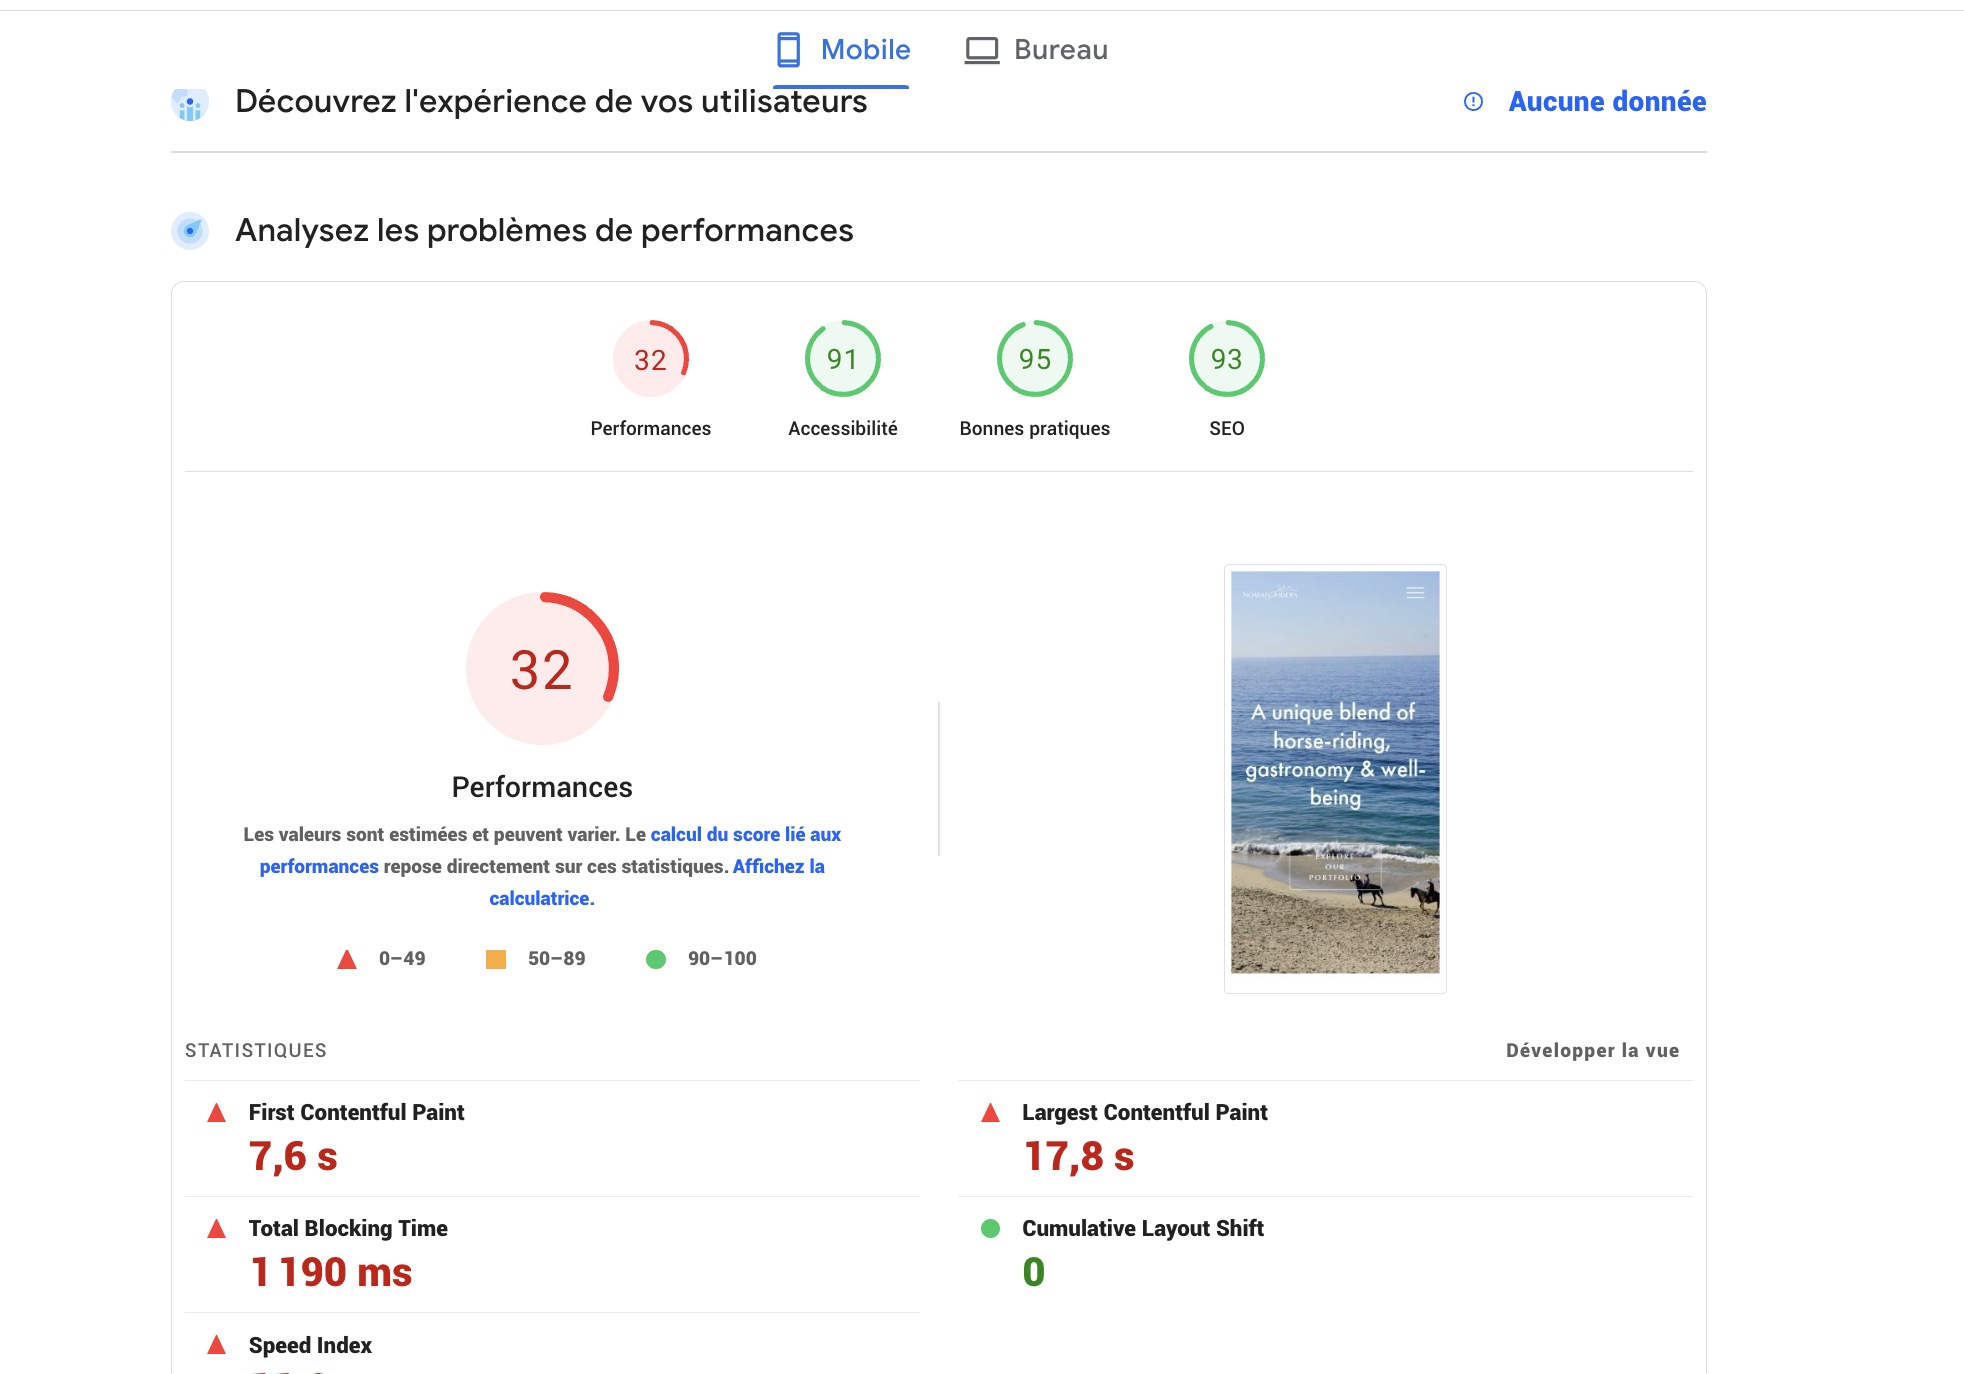Select the Bonnes pratiques 95 score gauge
The image size is (1964, 1374).
click(x=1035, y=359)
